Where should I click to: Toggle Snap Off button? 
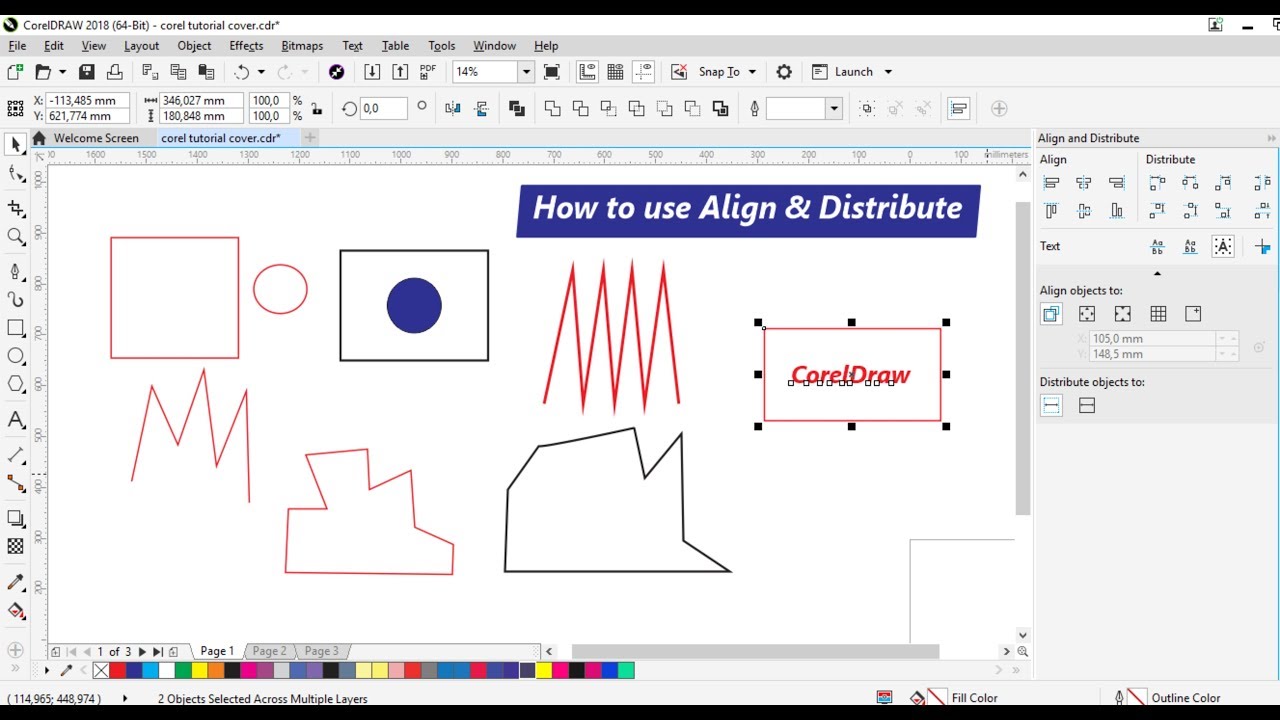679,72
